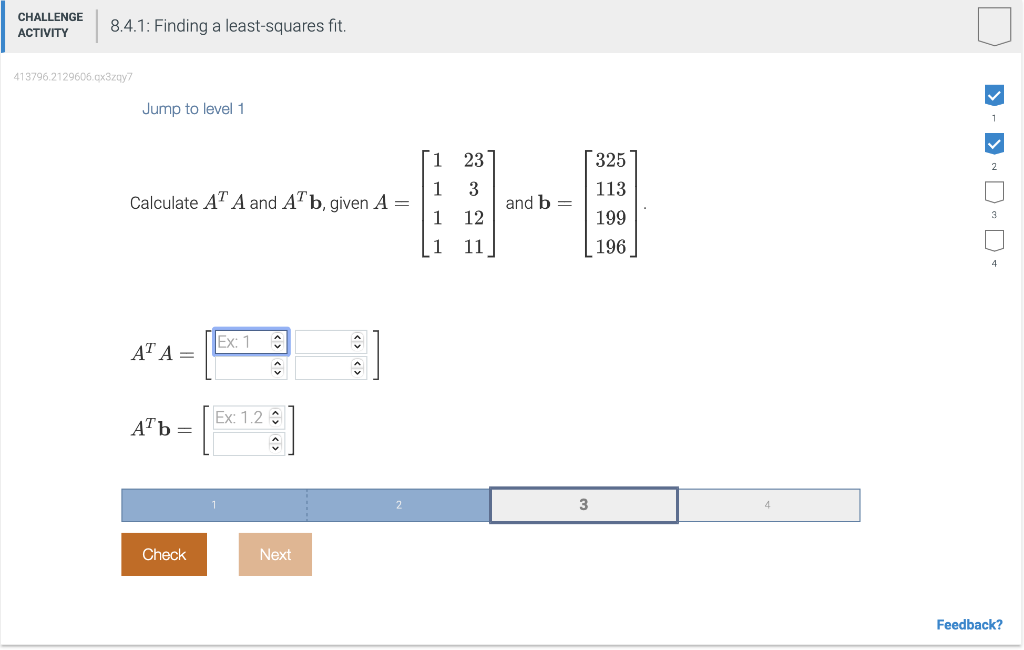The height and width of the screenshot is (650, 1024).
Task: Toggle the completed checkbox for part 2
Action: tap(994, 144)
